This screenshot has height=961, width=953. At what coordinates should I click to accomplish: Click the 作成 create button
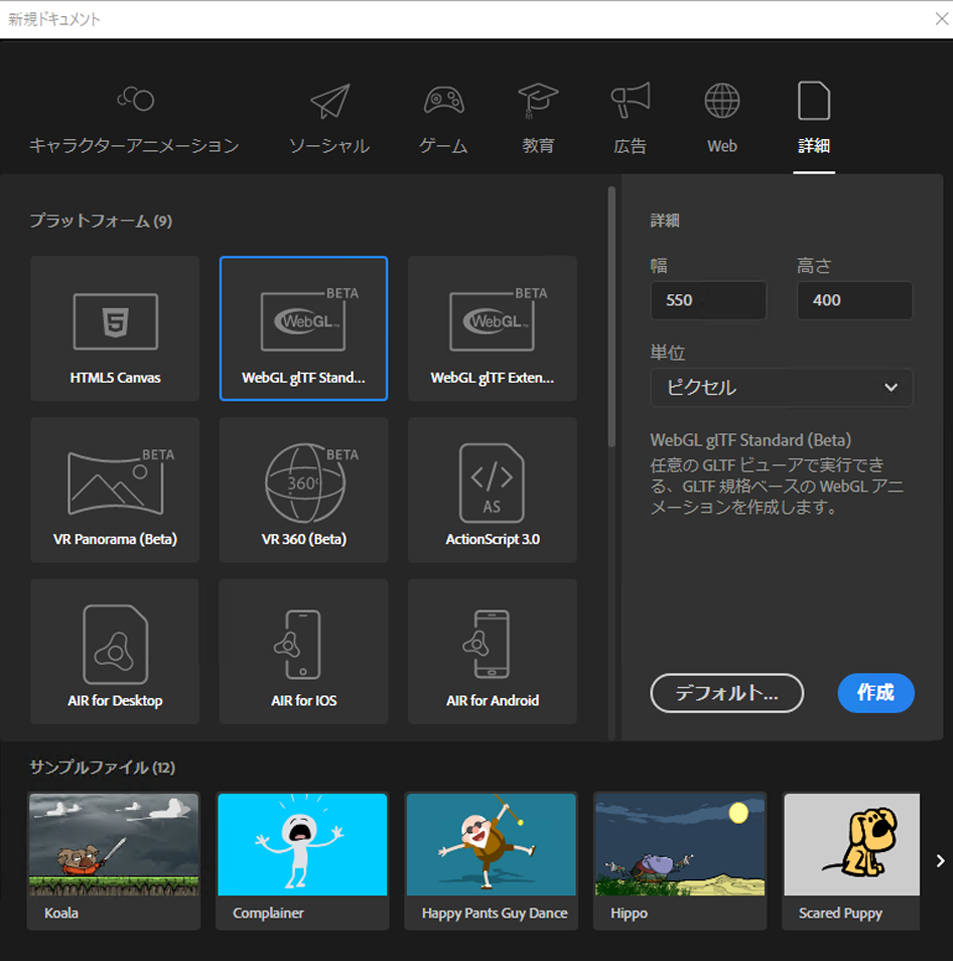click(x=875, y=693)
